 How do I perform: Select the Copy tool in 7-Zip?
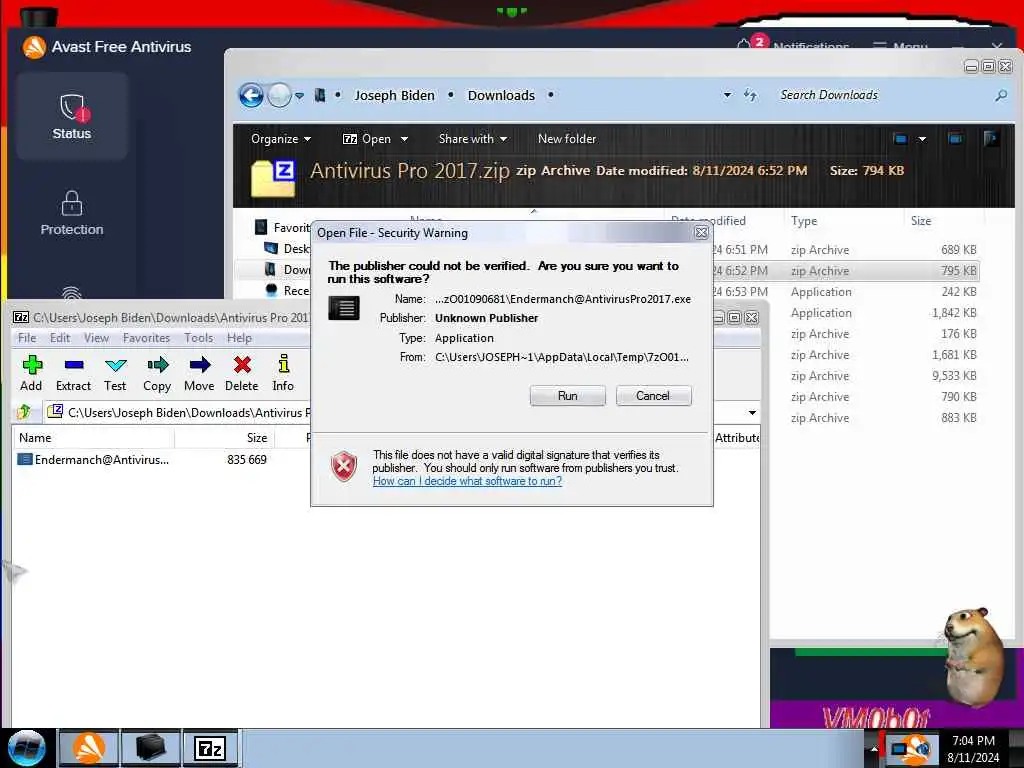pyautogui.click(x=157, y=373)
